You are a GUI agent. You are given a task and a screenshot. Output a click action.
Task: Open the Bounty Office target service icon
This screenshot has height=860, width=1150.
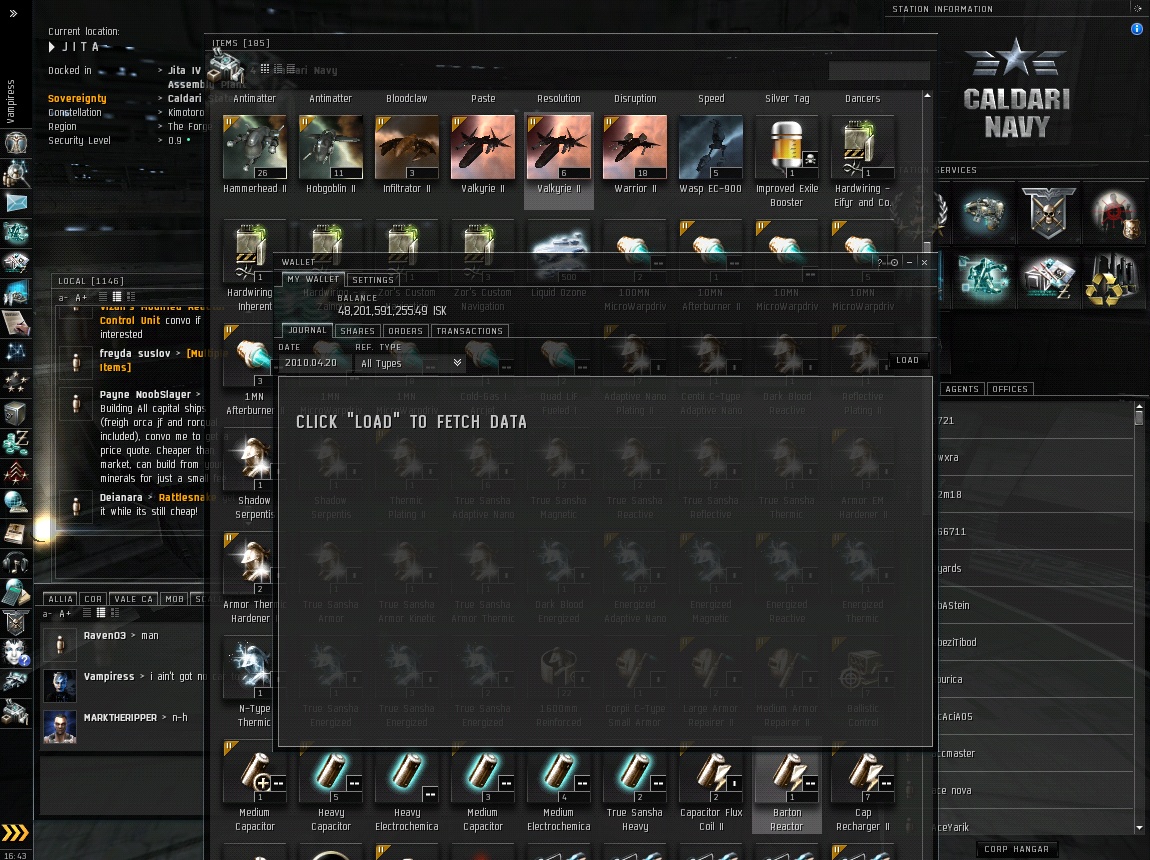coord(1113,213)
